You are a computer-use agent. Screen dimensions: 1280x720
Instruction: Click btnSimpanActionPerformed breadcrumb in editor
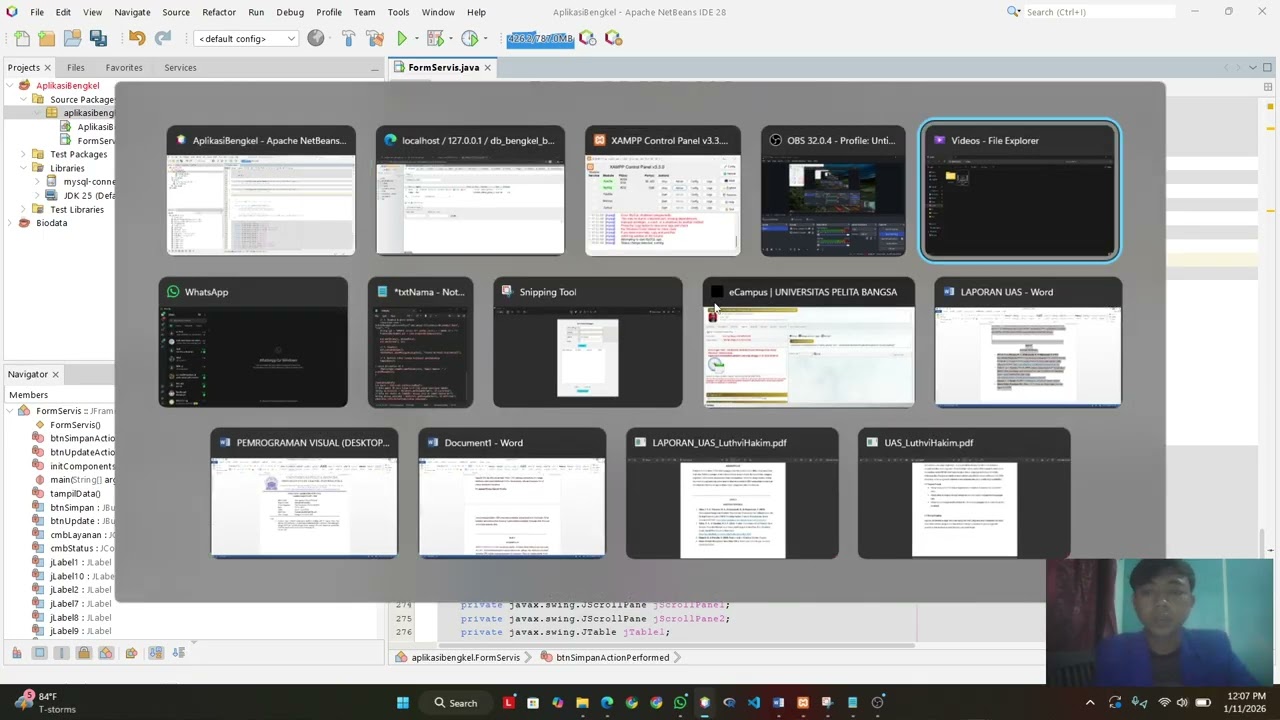tap(612, 657)
